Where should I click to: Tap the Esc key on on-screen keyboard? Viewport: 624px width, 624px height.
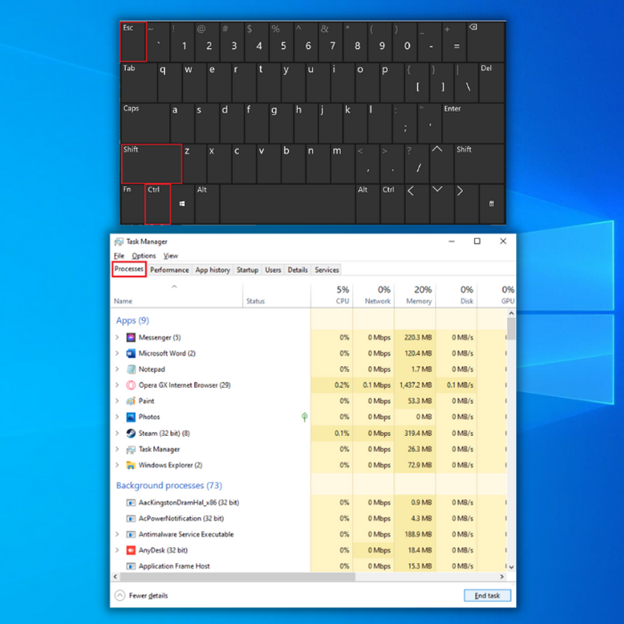pyautogui.click(x=133, y=42)
